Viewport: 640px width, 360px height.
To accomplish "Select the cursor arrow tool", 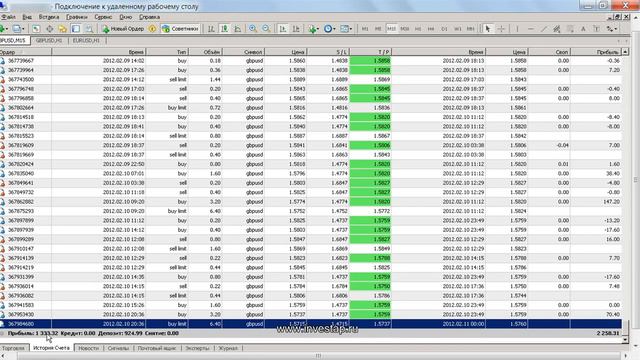I will click(x=488, y=29).
